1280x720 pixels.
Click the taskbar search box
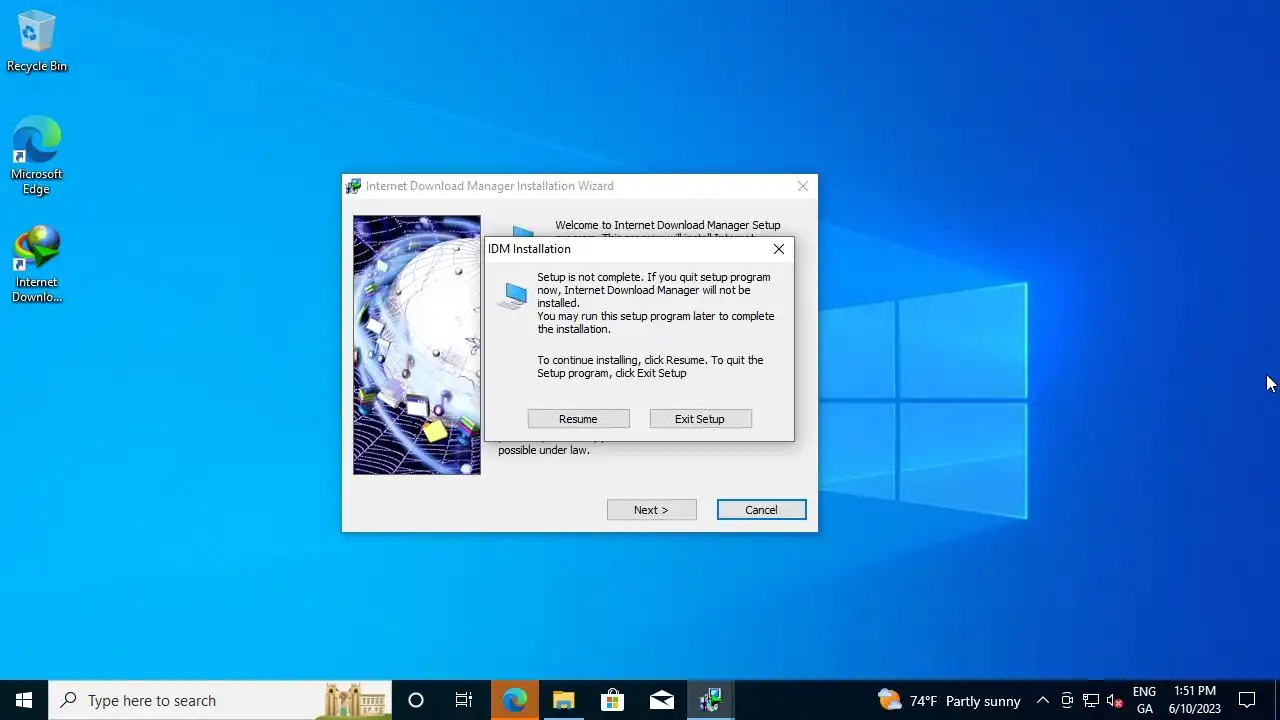(x=220, y=700)
